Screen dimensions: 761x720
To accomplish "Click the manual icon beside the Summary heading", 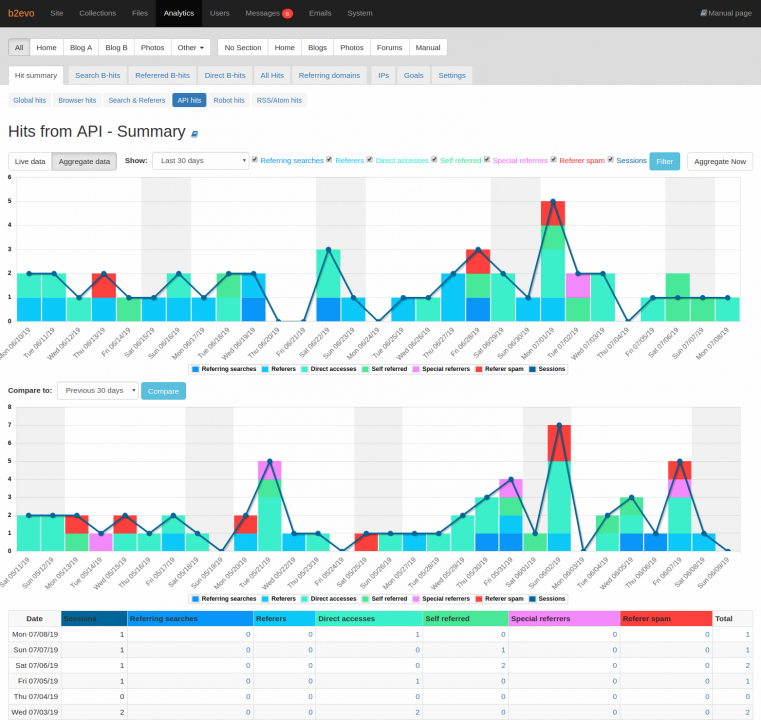I will tap(194, 134).
